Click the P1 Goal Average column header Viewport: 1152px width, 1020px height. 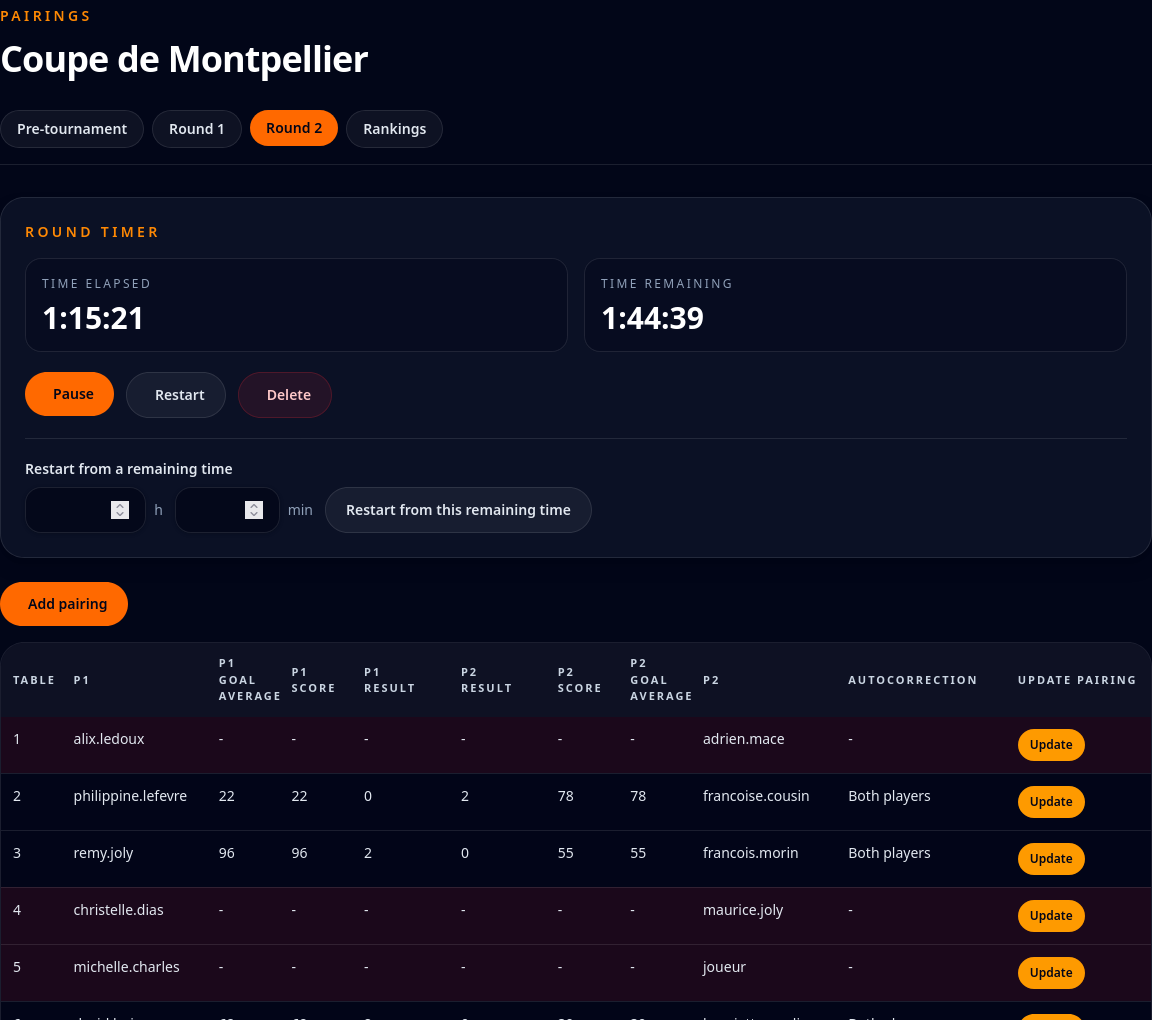pos(250,680)
